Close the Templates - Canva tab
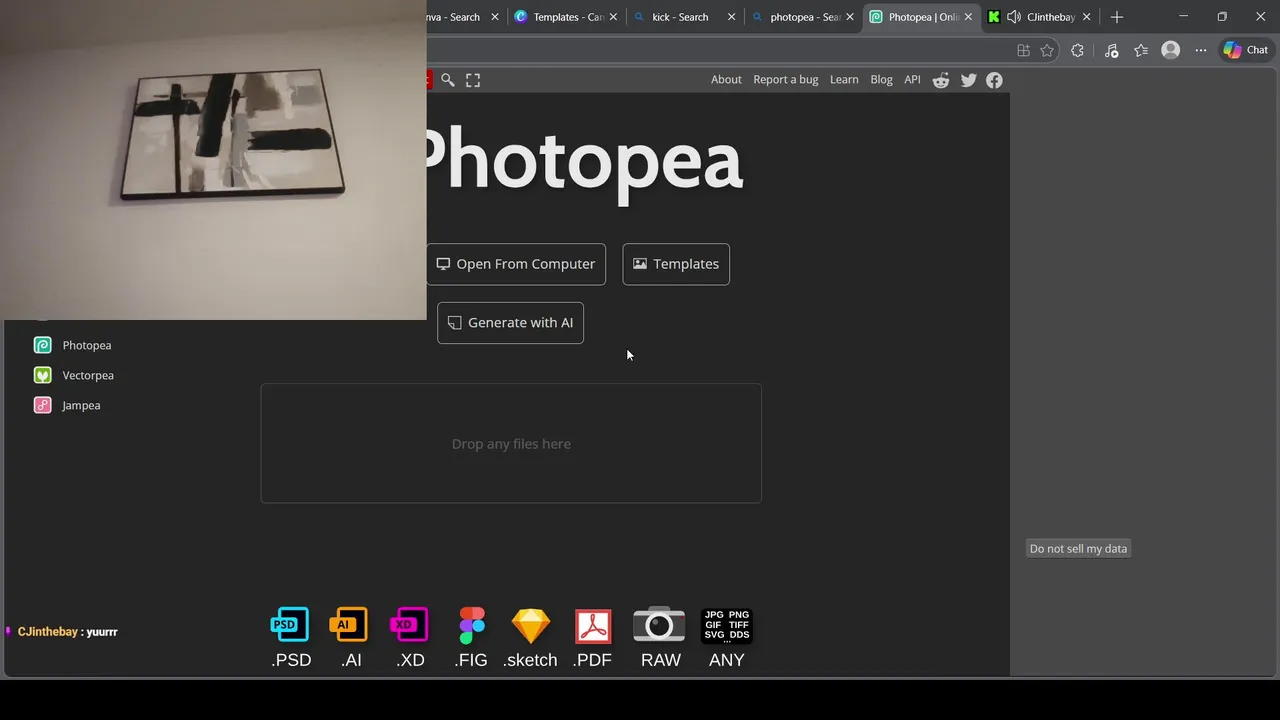 (x=613, y=17)
